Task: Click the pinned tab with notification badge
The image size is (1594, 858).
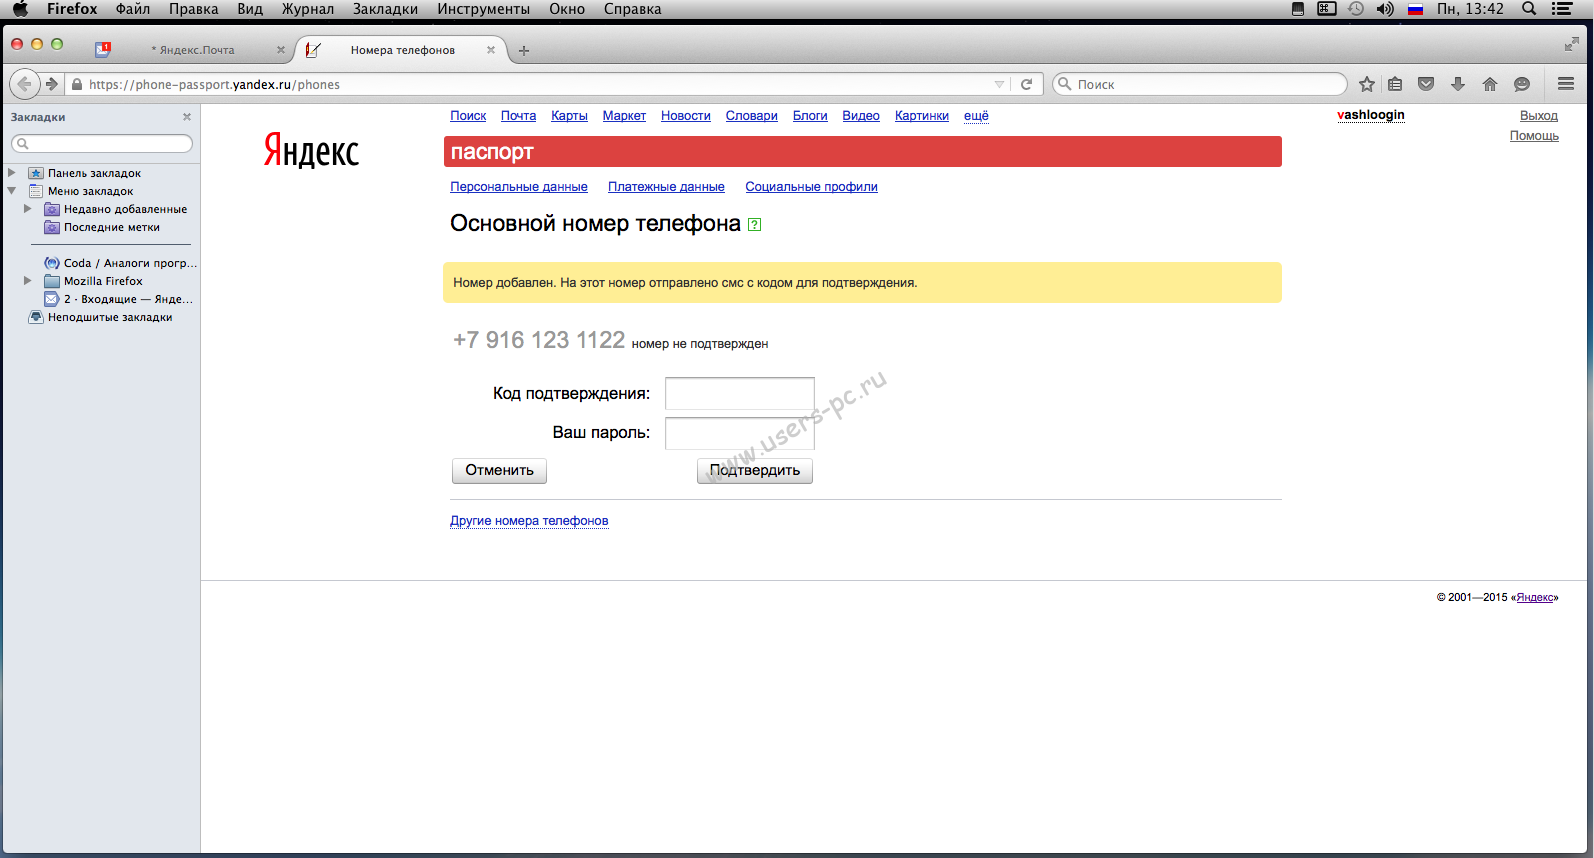Action: (x=103, y=49)
